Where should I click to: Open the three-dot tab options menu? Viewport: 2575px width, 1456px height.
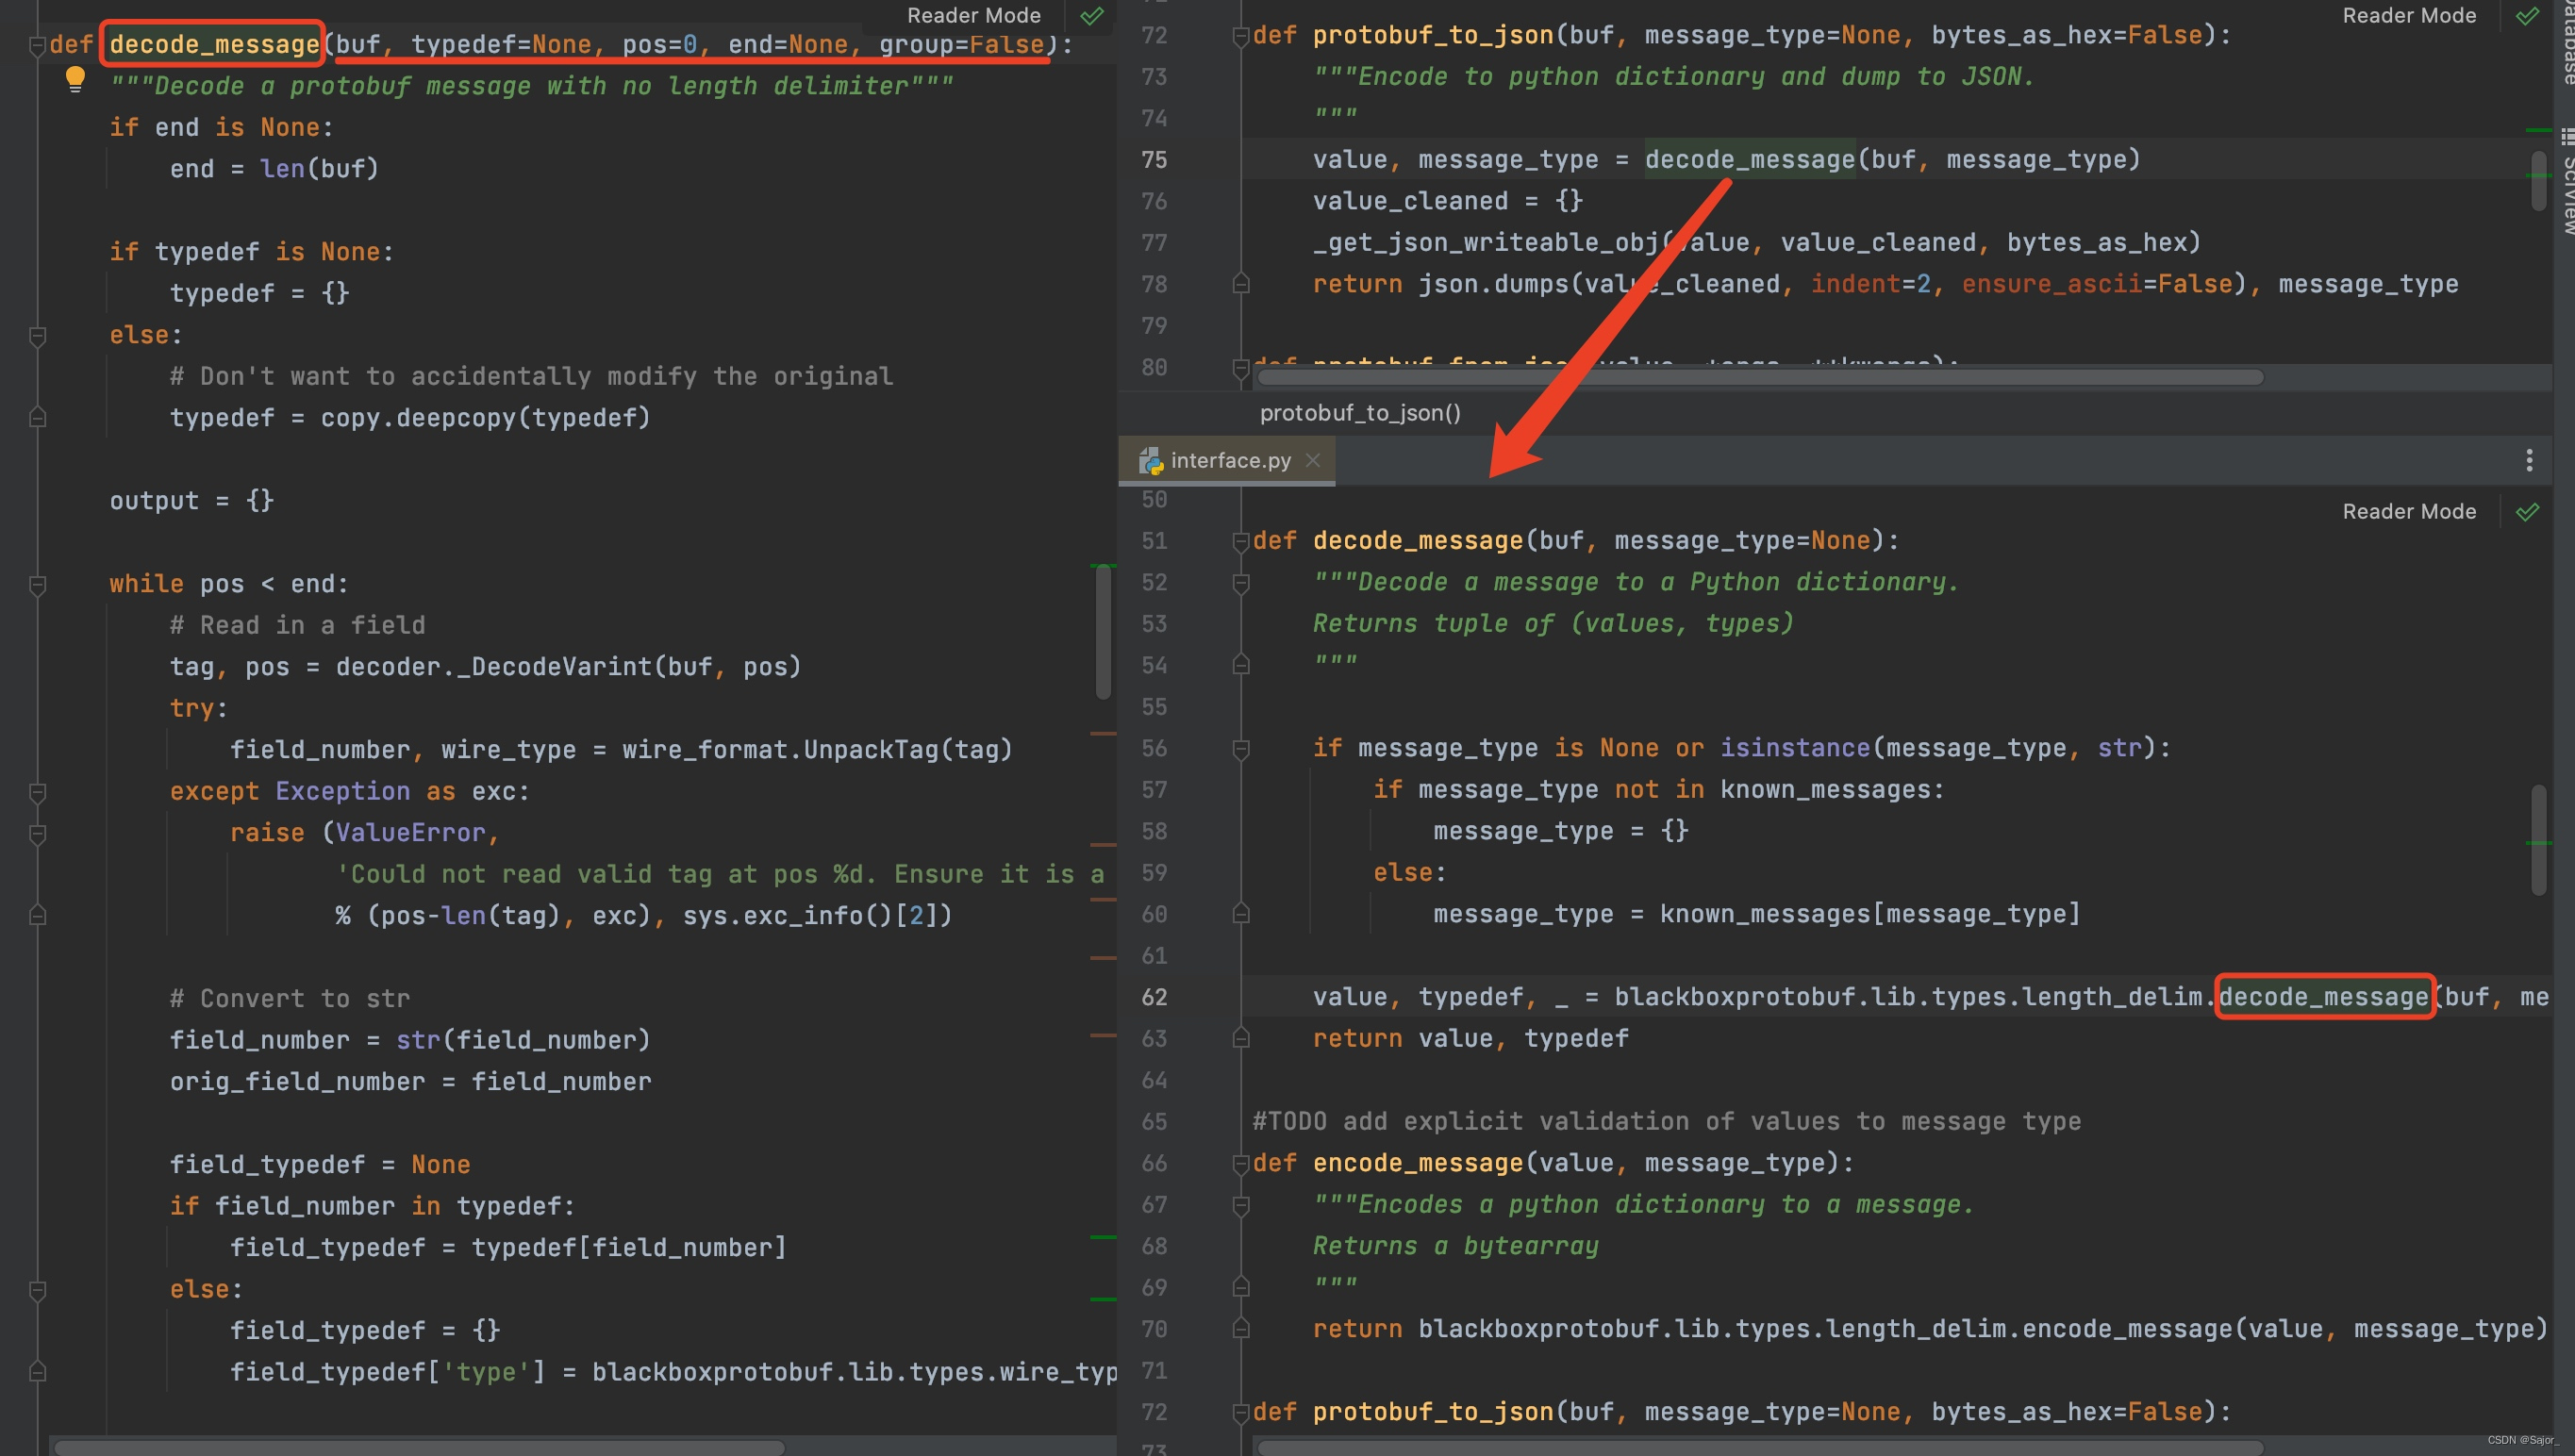(x=2529, y=460)
